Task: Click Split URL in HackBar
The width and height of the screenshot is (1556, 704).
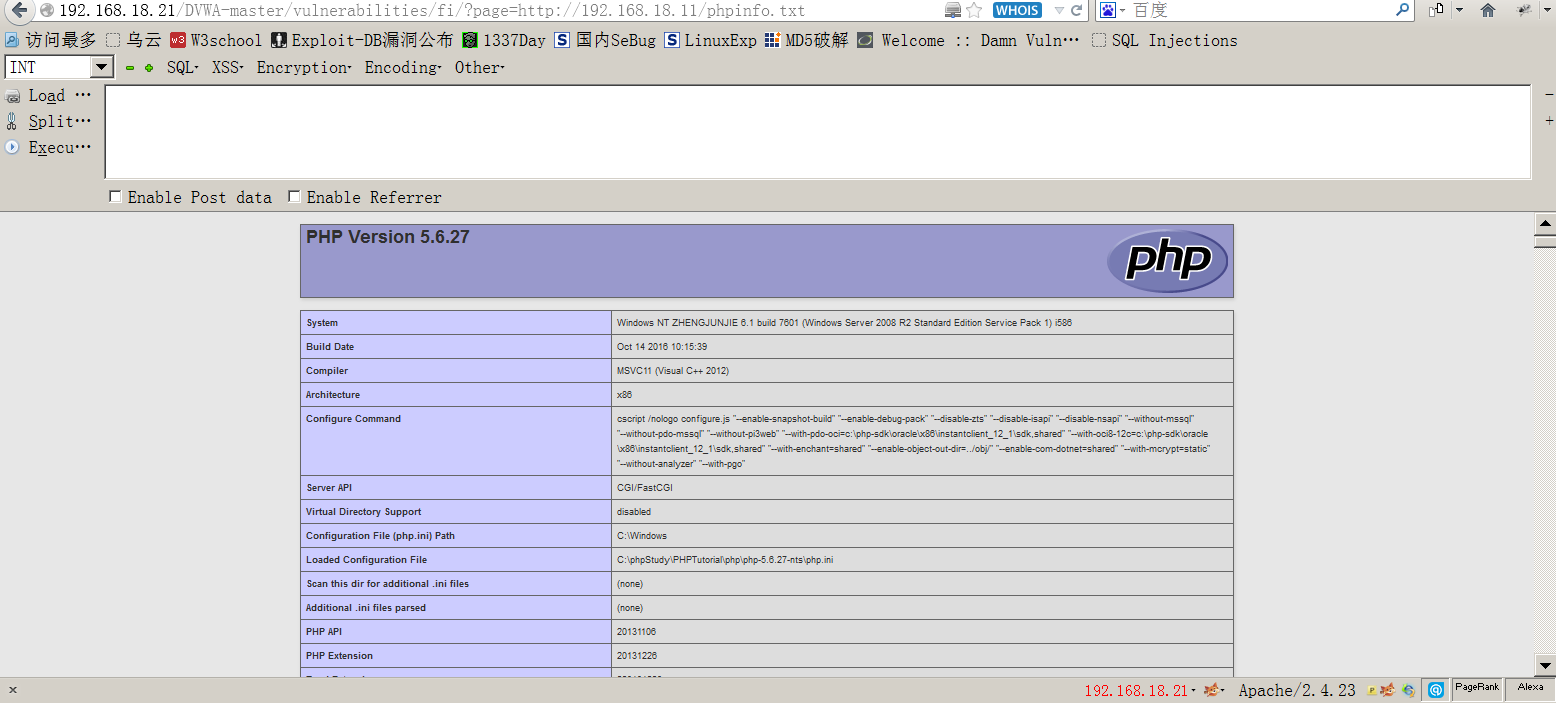Action: (48, 121)
